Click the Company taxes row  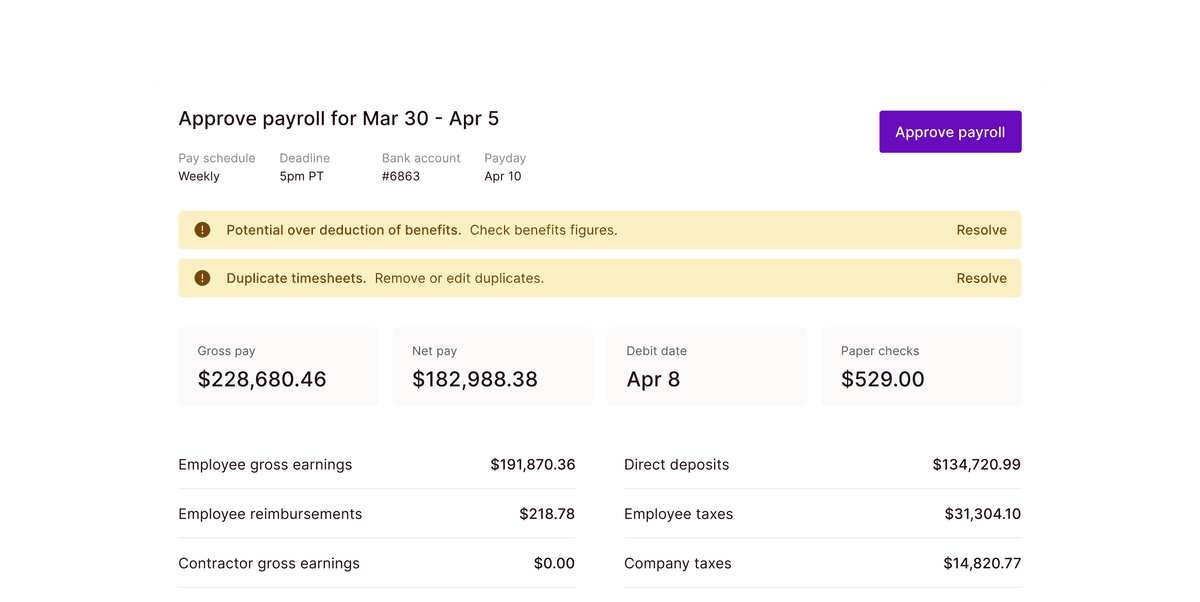coord(822,563)
